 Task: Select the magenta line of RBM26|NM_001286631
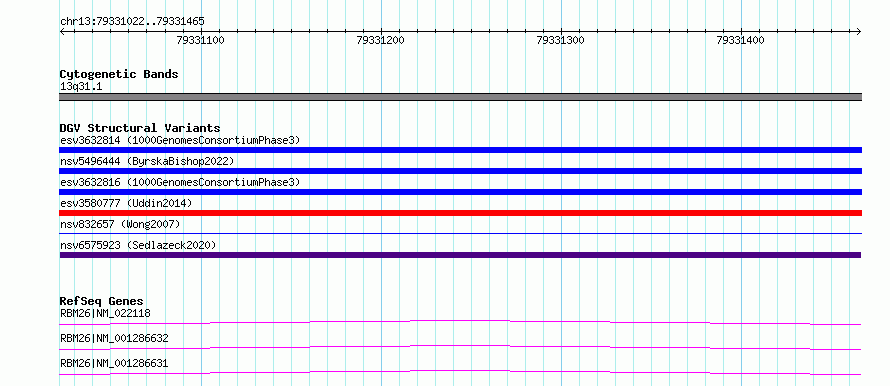(x=460, y=372)
